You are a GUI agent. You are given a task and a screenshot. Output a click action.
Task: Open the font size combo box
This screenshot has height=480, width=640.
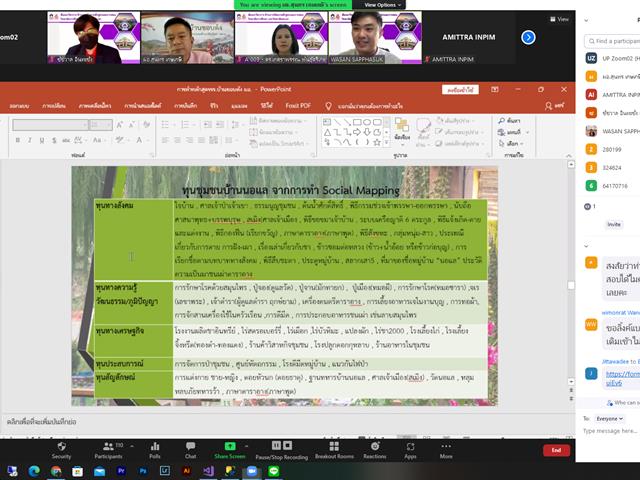click(x=101, y=124)
